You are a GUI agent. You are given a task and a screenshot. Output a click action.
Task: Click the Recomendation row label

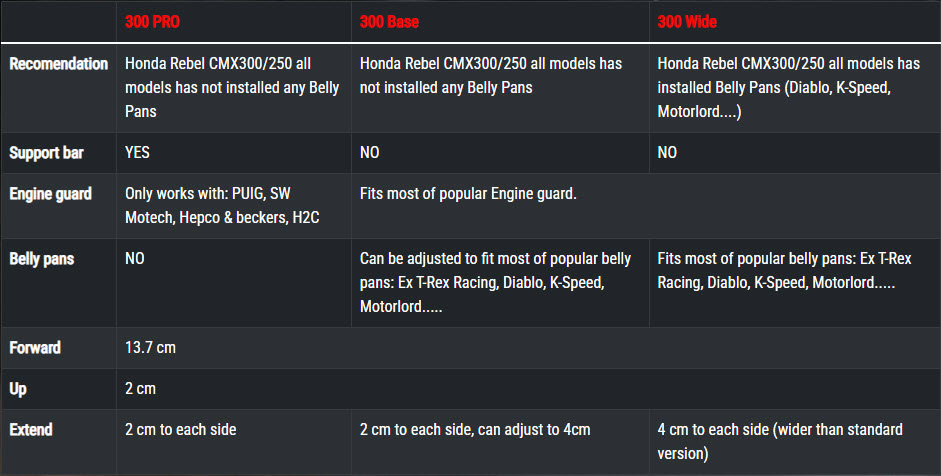(x=58, y=64)
